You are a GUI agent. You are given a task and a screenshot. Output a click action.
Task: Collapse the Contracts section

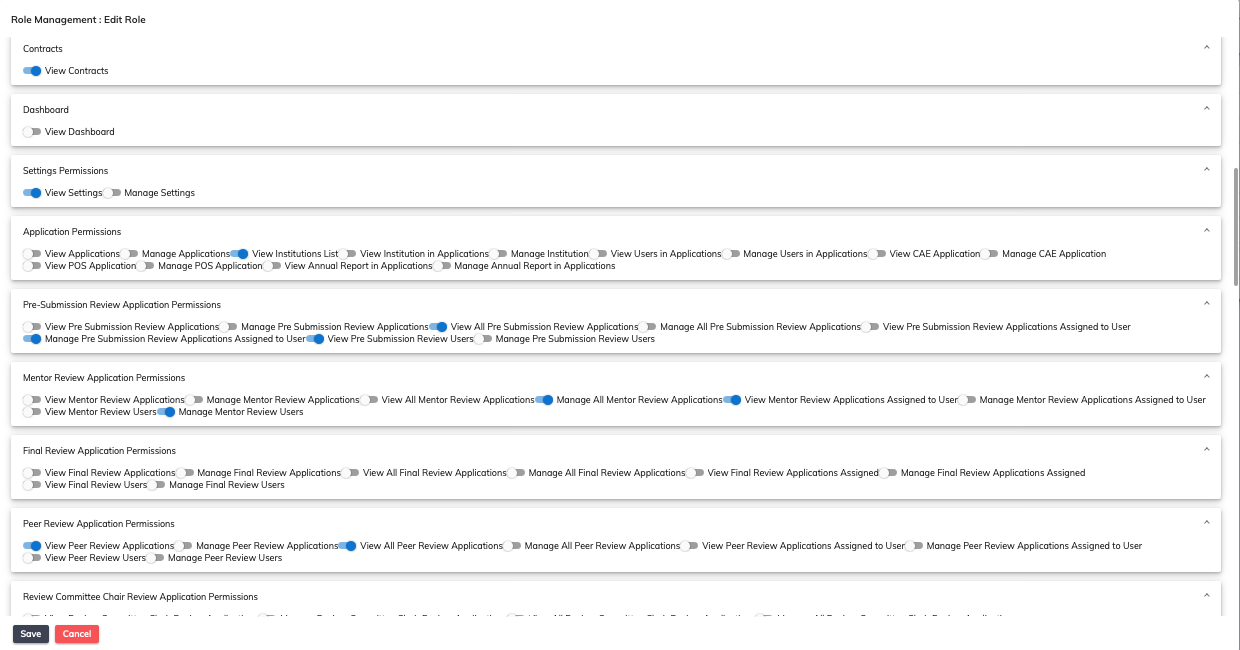point(1206,48)
